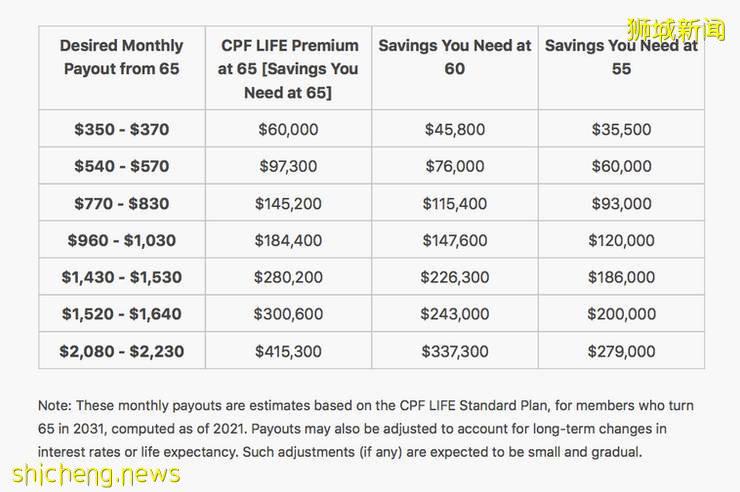Click the $279,000 savings at 55 value
740x492 pixels.
[x=621, y=351]
